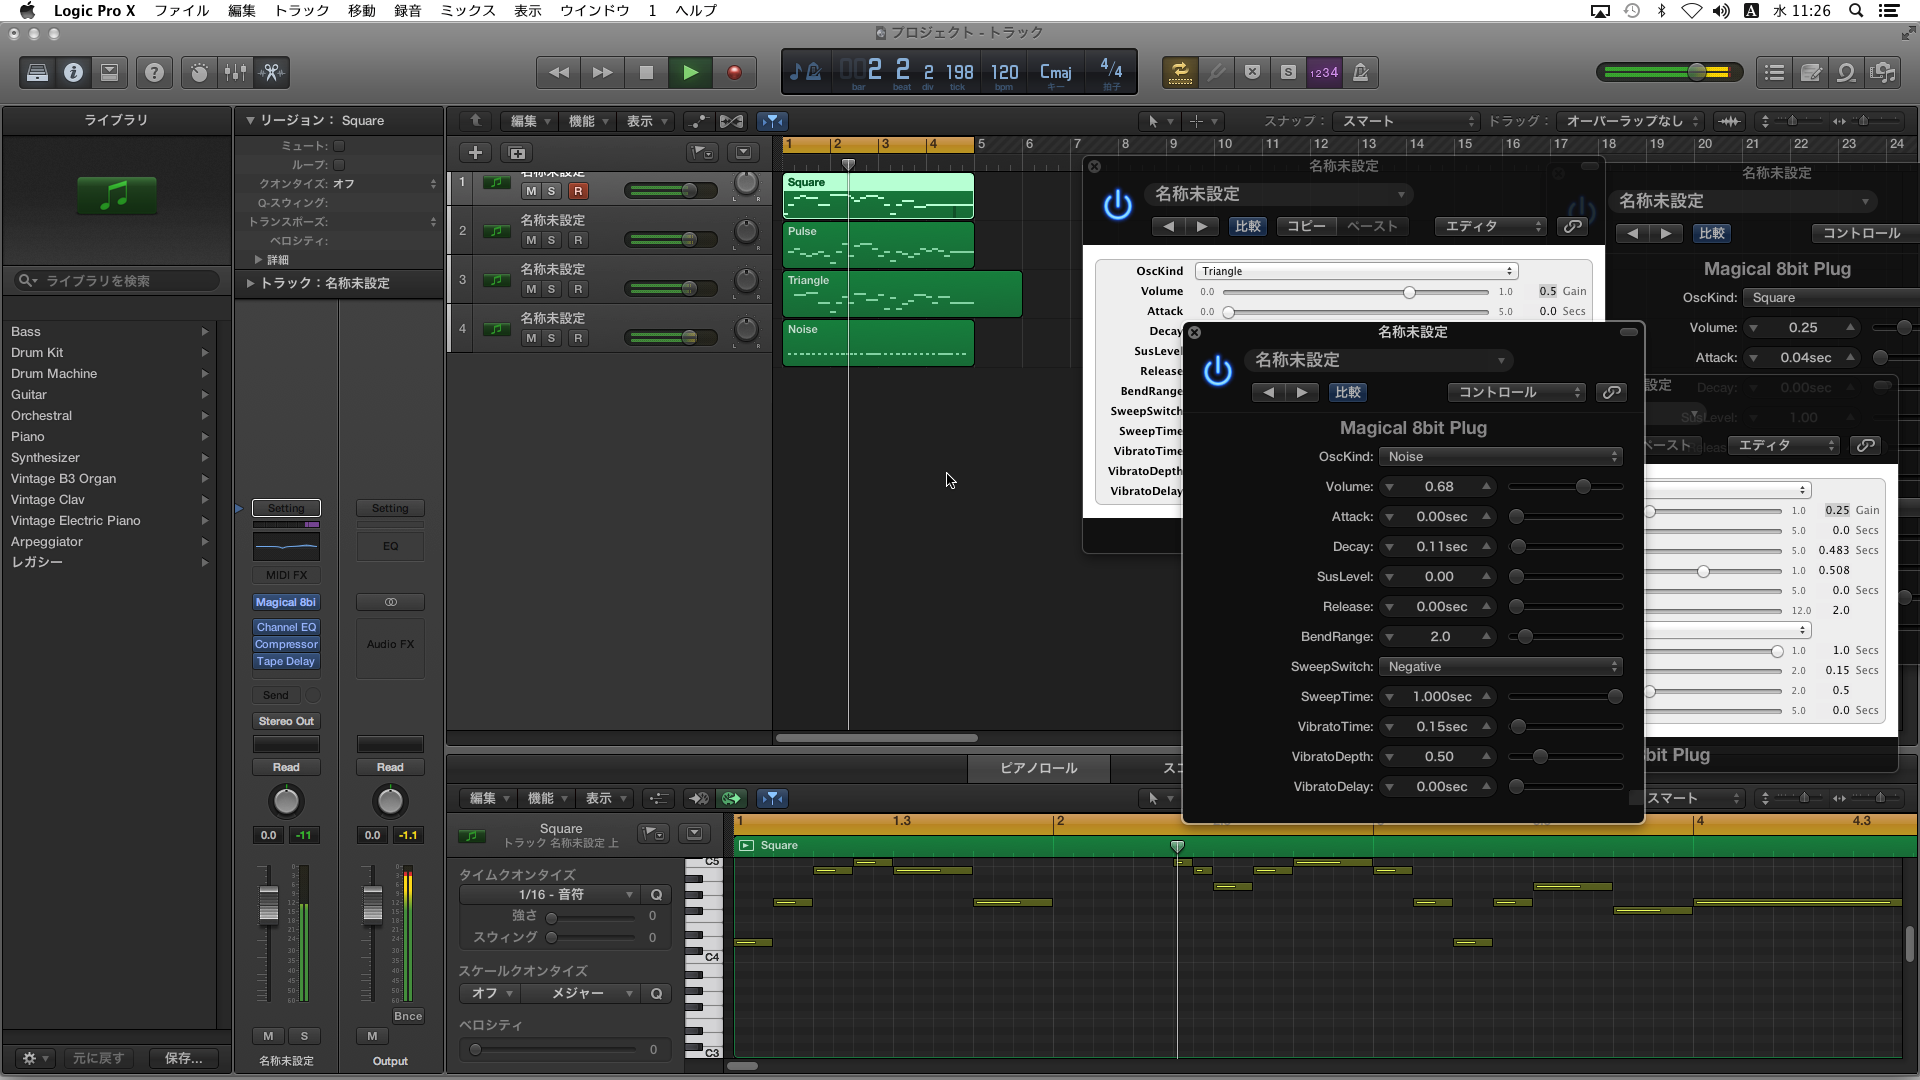1920x1080 pixels.
Task: Open the List Editors icon
Action: point(1775,72)
